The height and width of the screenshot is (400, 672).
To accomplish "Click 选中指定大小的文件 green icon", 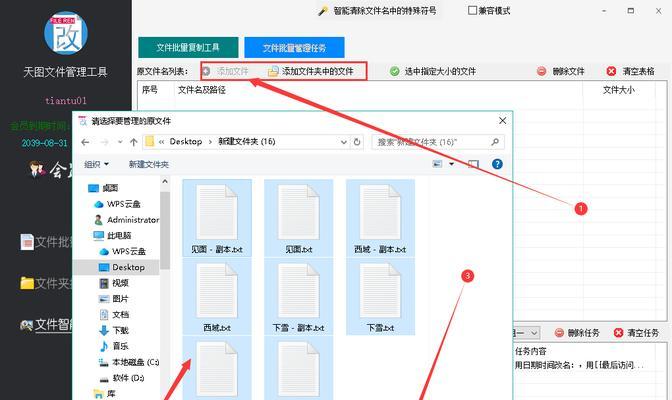I will tap(395, 72).
